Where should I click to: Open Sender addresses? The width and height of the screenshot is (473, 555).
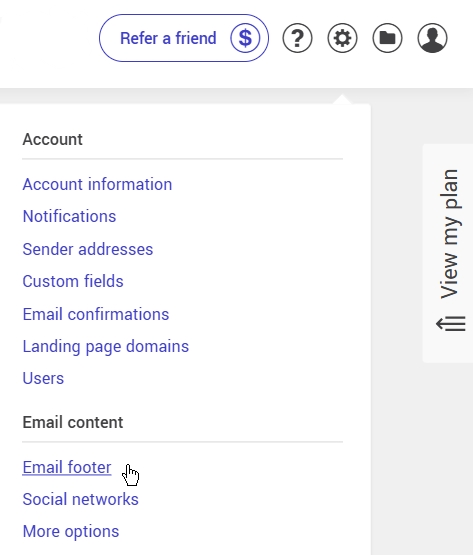coord(88,249)
